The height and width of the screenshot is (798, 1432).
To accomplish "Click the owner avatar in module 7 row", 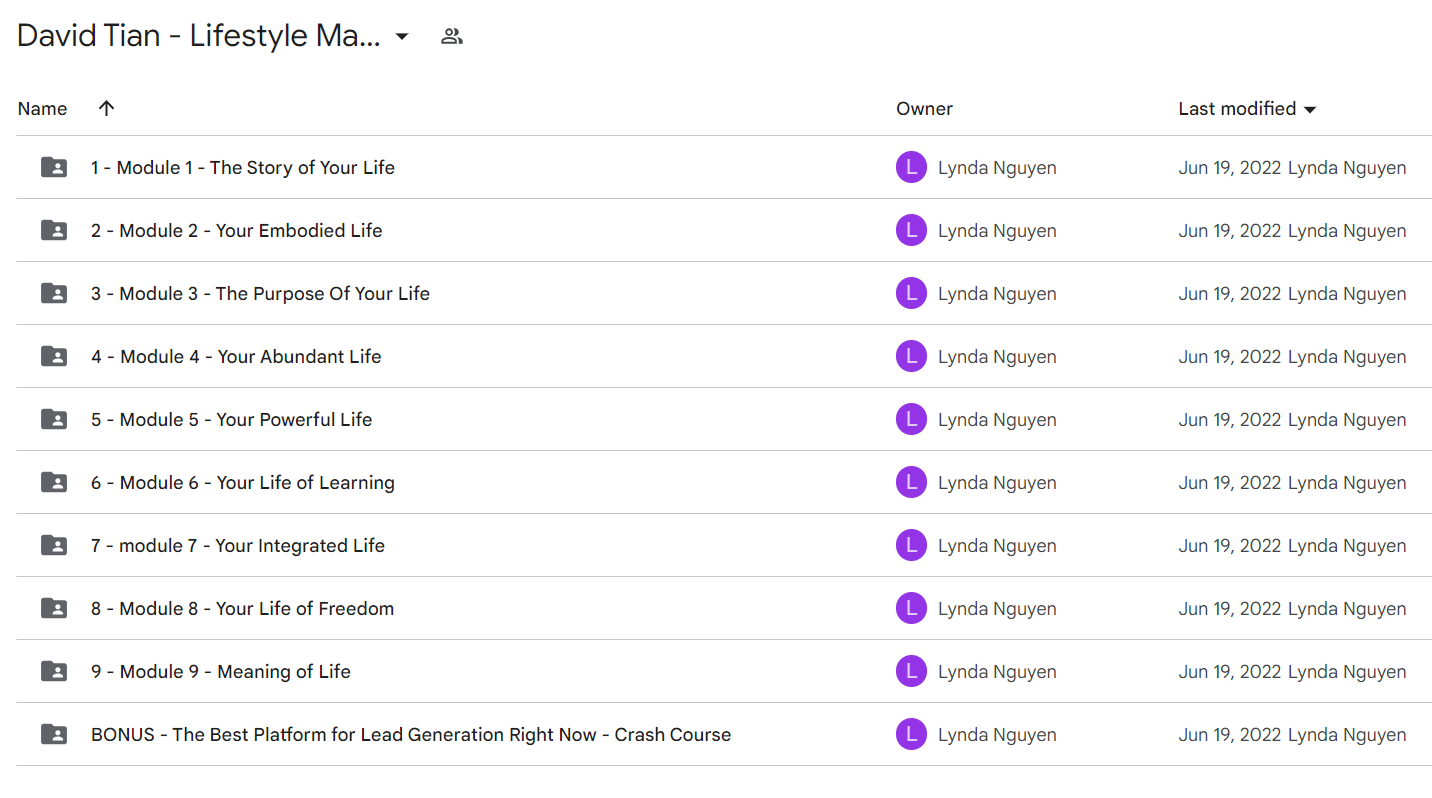I will point(911,545).
